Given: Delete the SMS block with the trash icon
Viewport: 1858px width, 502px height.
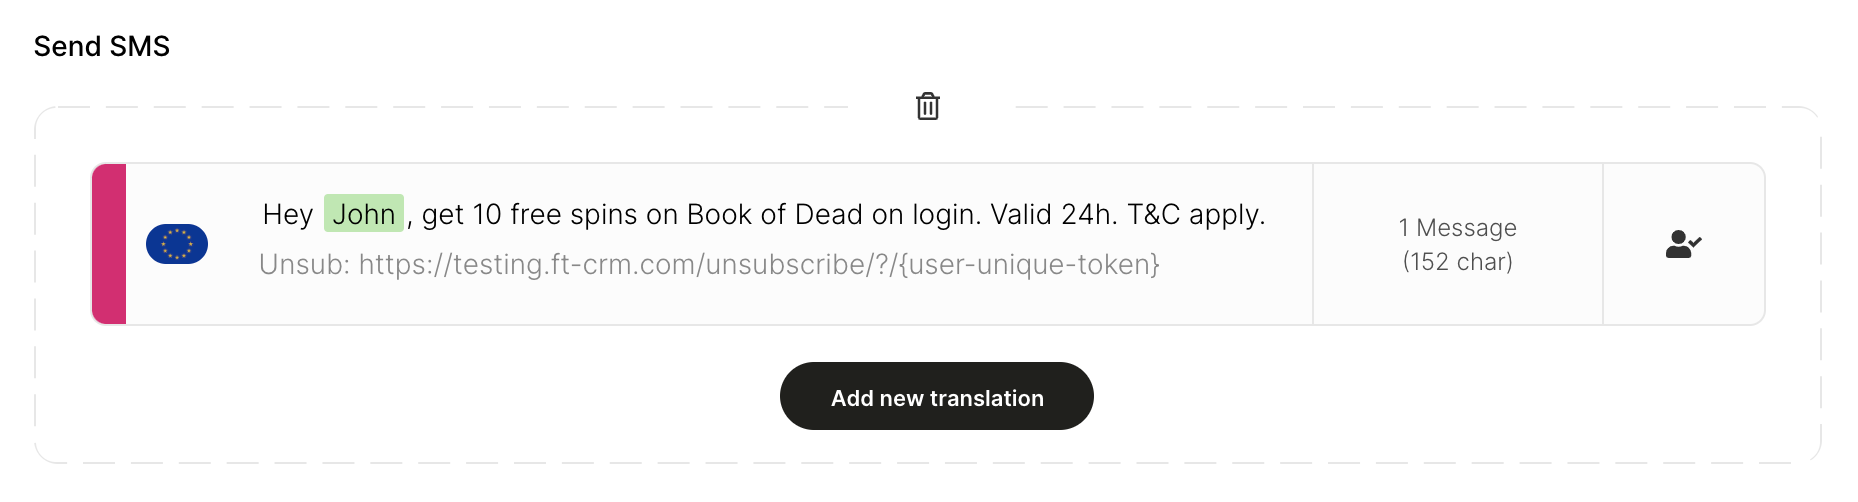Looking at the screenshot, I should coord(928,106).
